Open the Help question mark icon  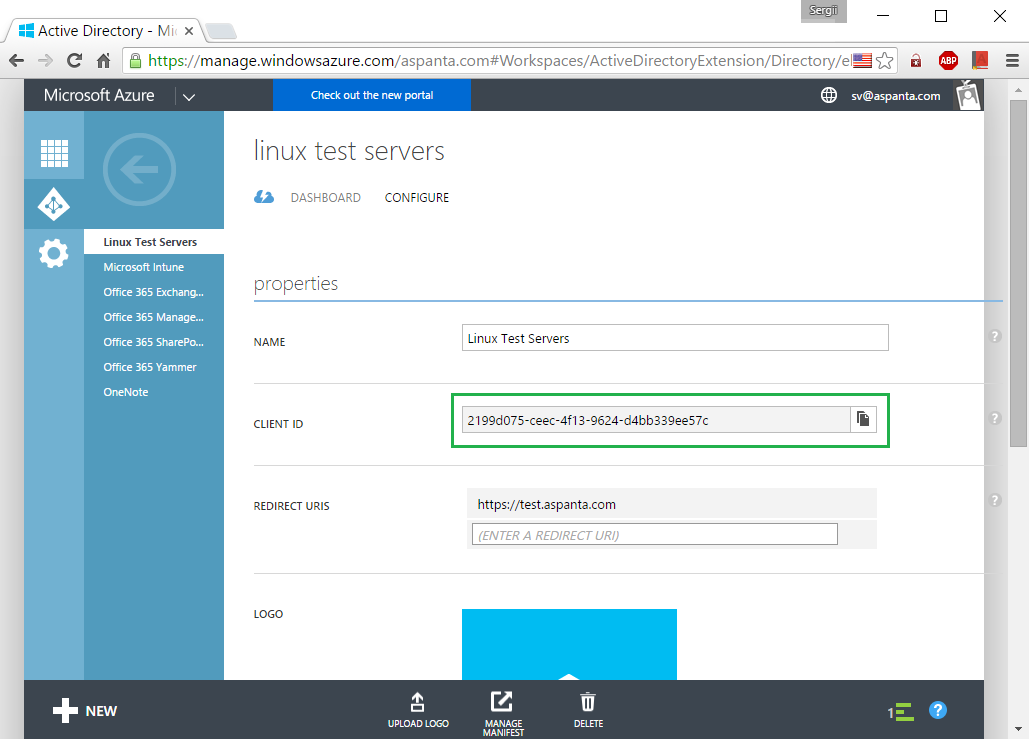pyautogui.click(x=938, y=710)
